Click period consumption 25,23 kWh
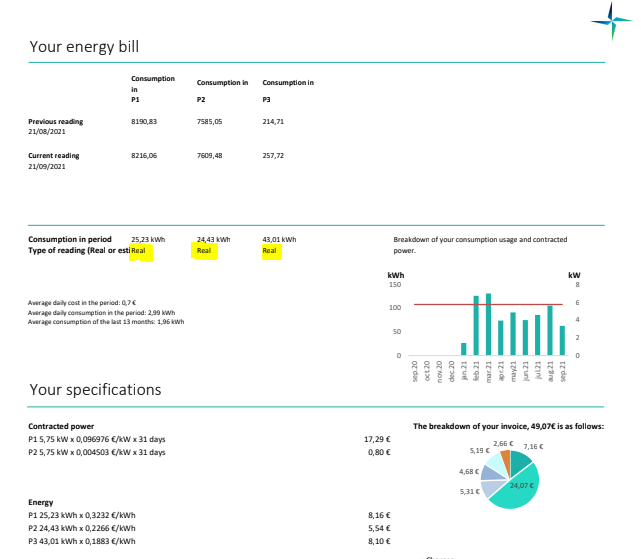The height and width of the screenshot is (559, 641). pos(148,239)
